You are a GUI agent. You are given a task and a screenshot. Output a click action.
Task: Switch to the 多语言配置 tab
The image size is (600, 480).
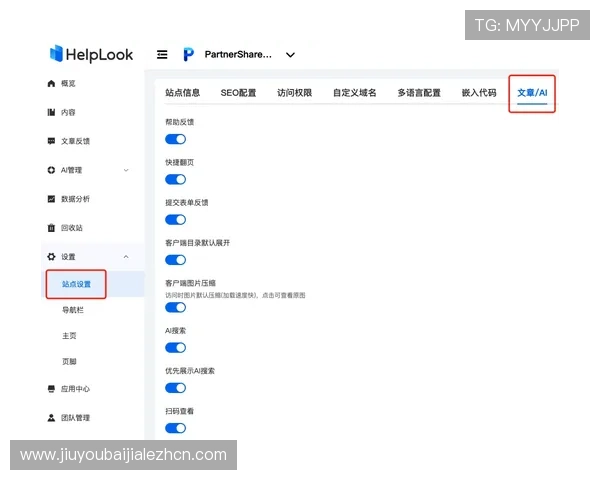419,93
